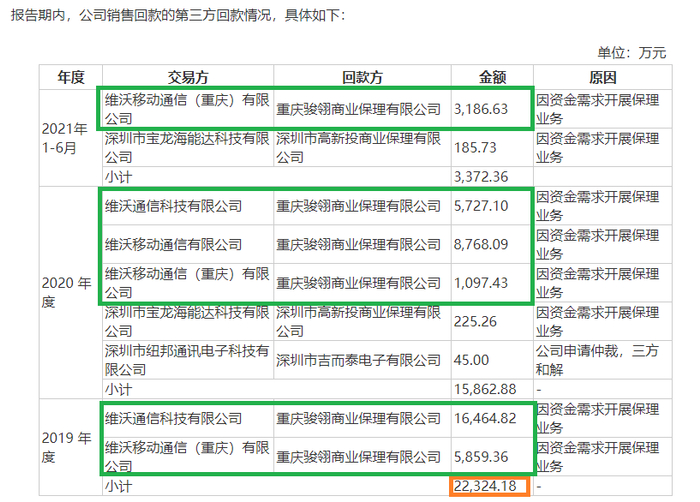Select the amount 3,186.63
700x502 pixels.
click(481, 109)
